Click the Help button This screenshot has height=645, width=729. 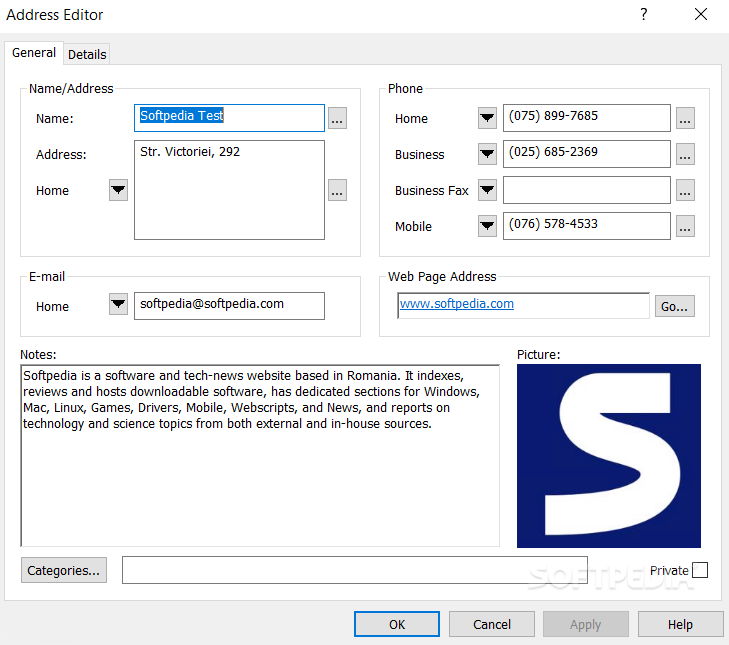(680, 624)
